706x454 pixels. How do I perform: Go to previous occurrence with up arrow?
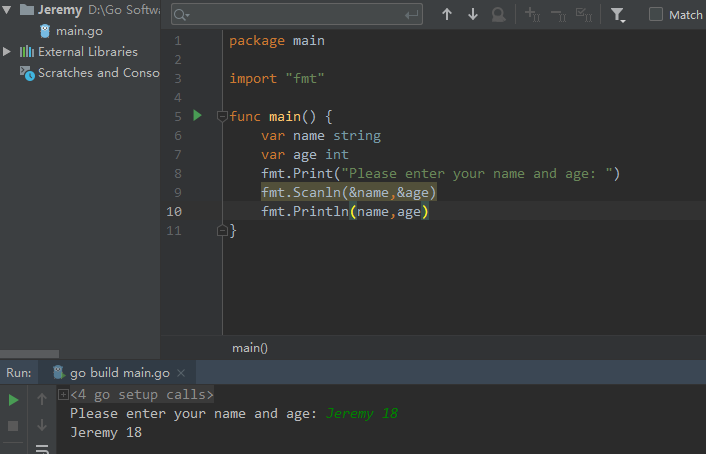[447, 14]
